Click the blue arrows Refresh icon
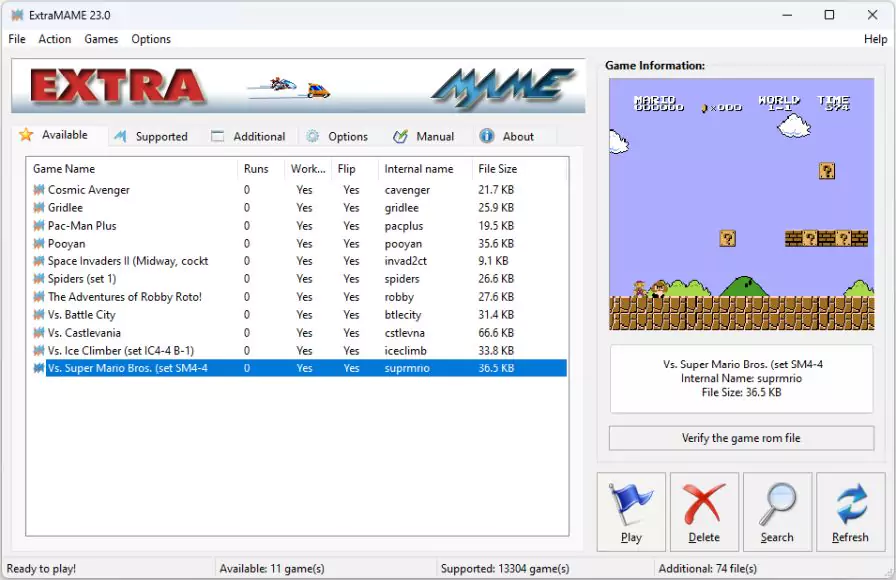The height and width of the screenshot is (580, 896). click(850, 504)
